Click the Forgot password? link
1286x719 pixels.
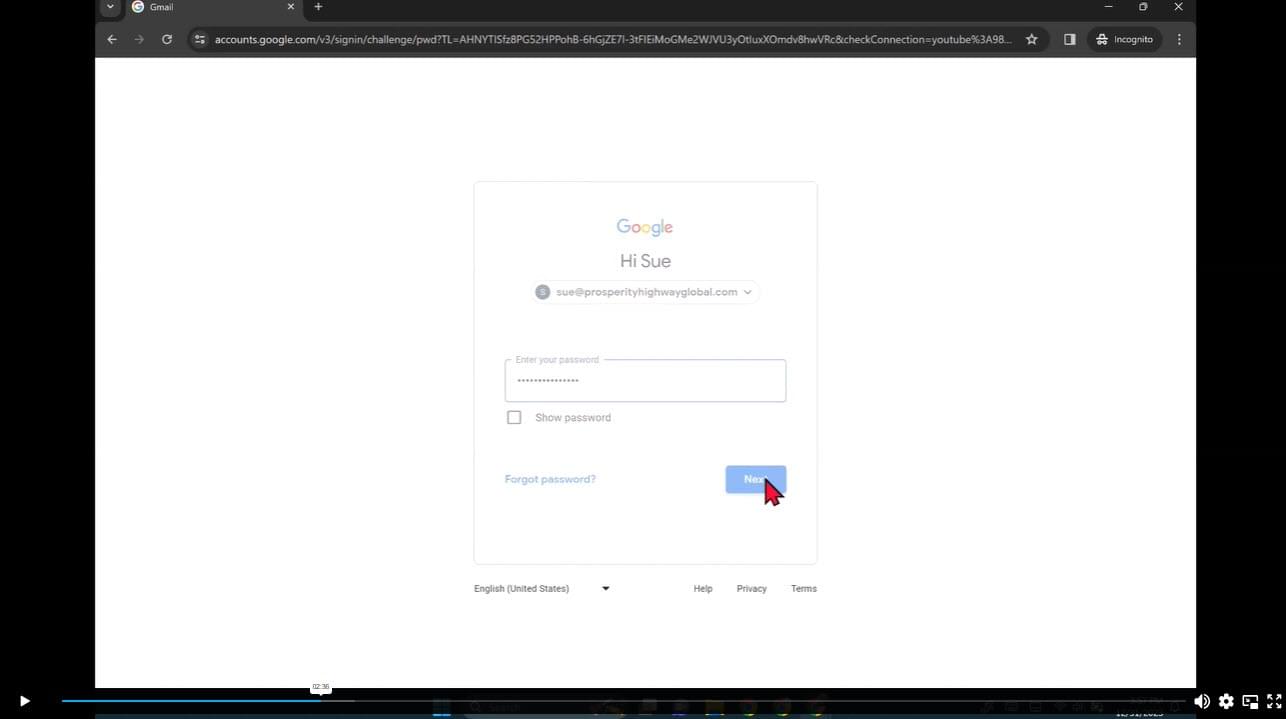click(x=550, y=479)
